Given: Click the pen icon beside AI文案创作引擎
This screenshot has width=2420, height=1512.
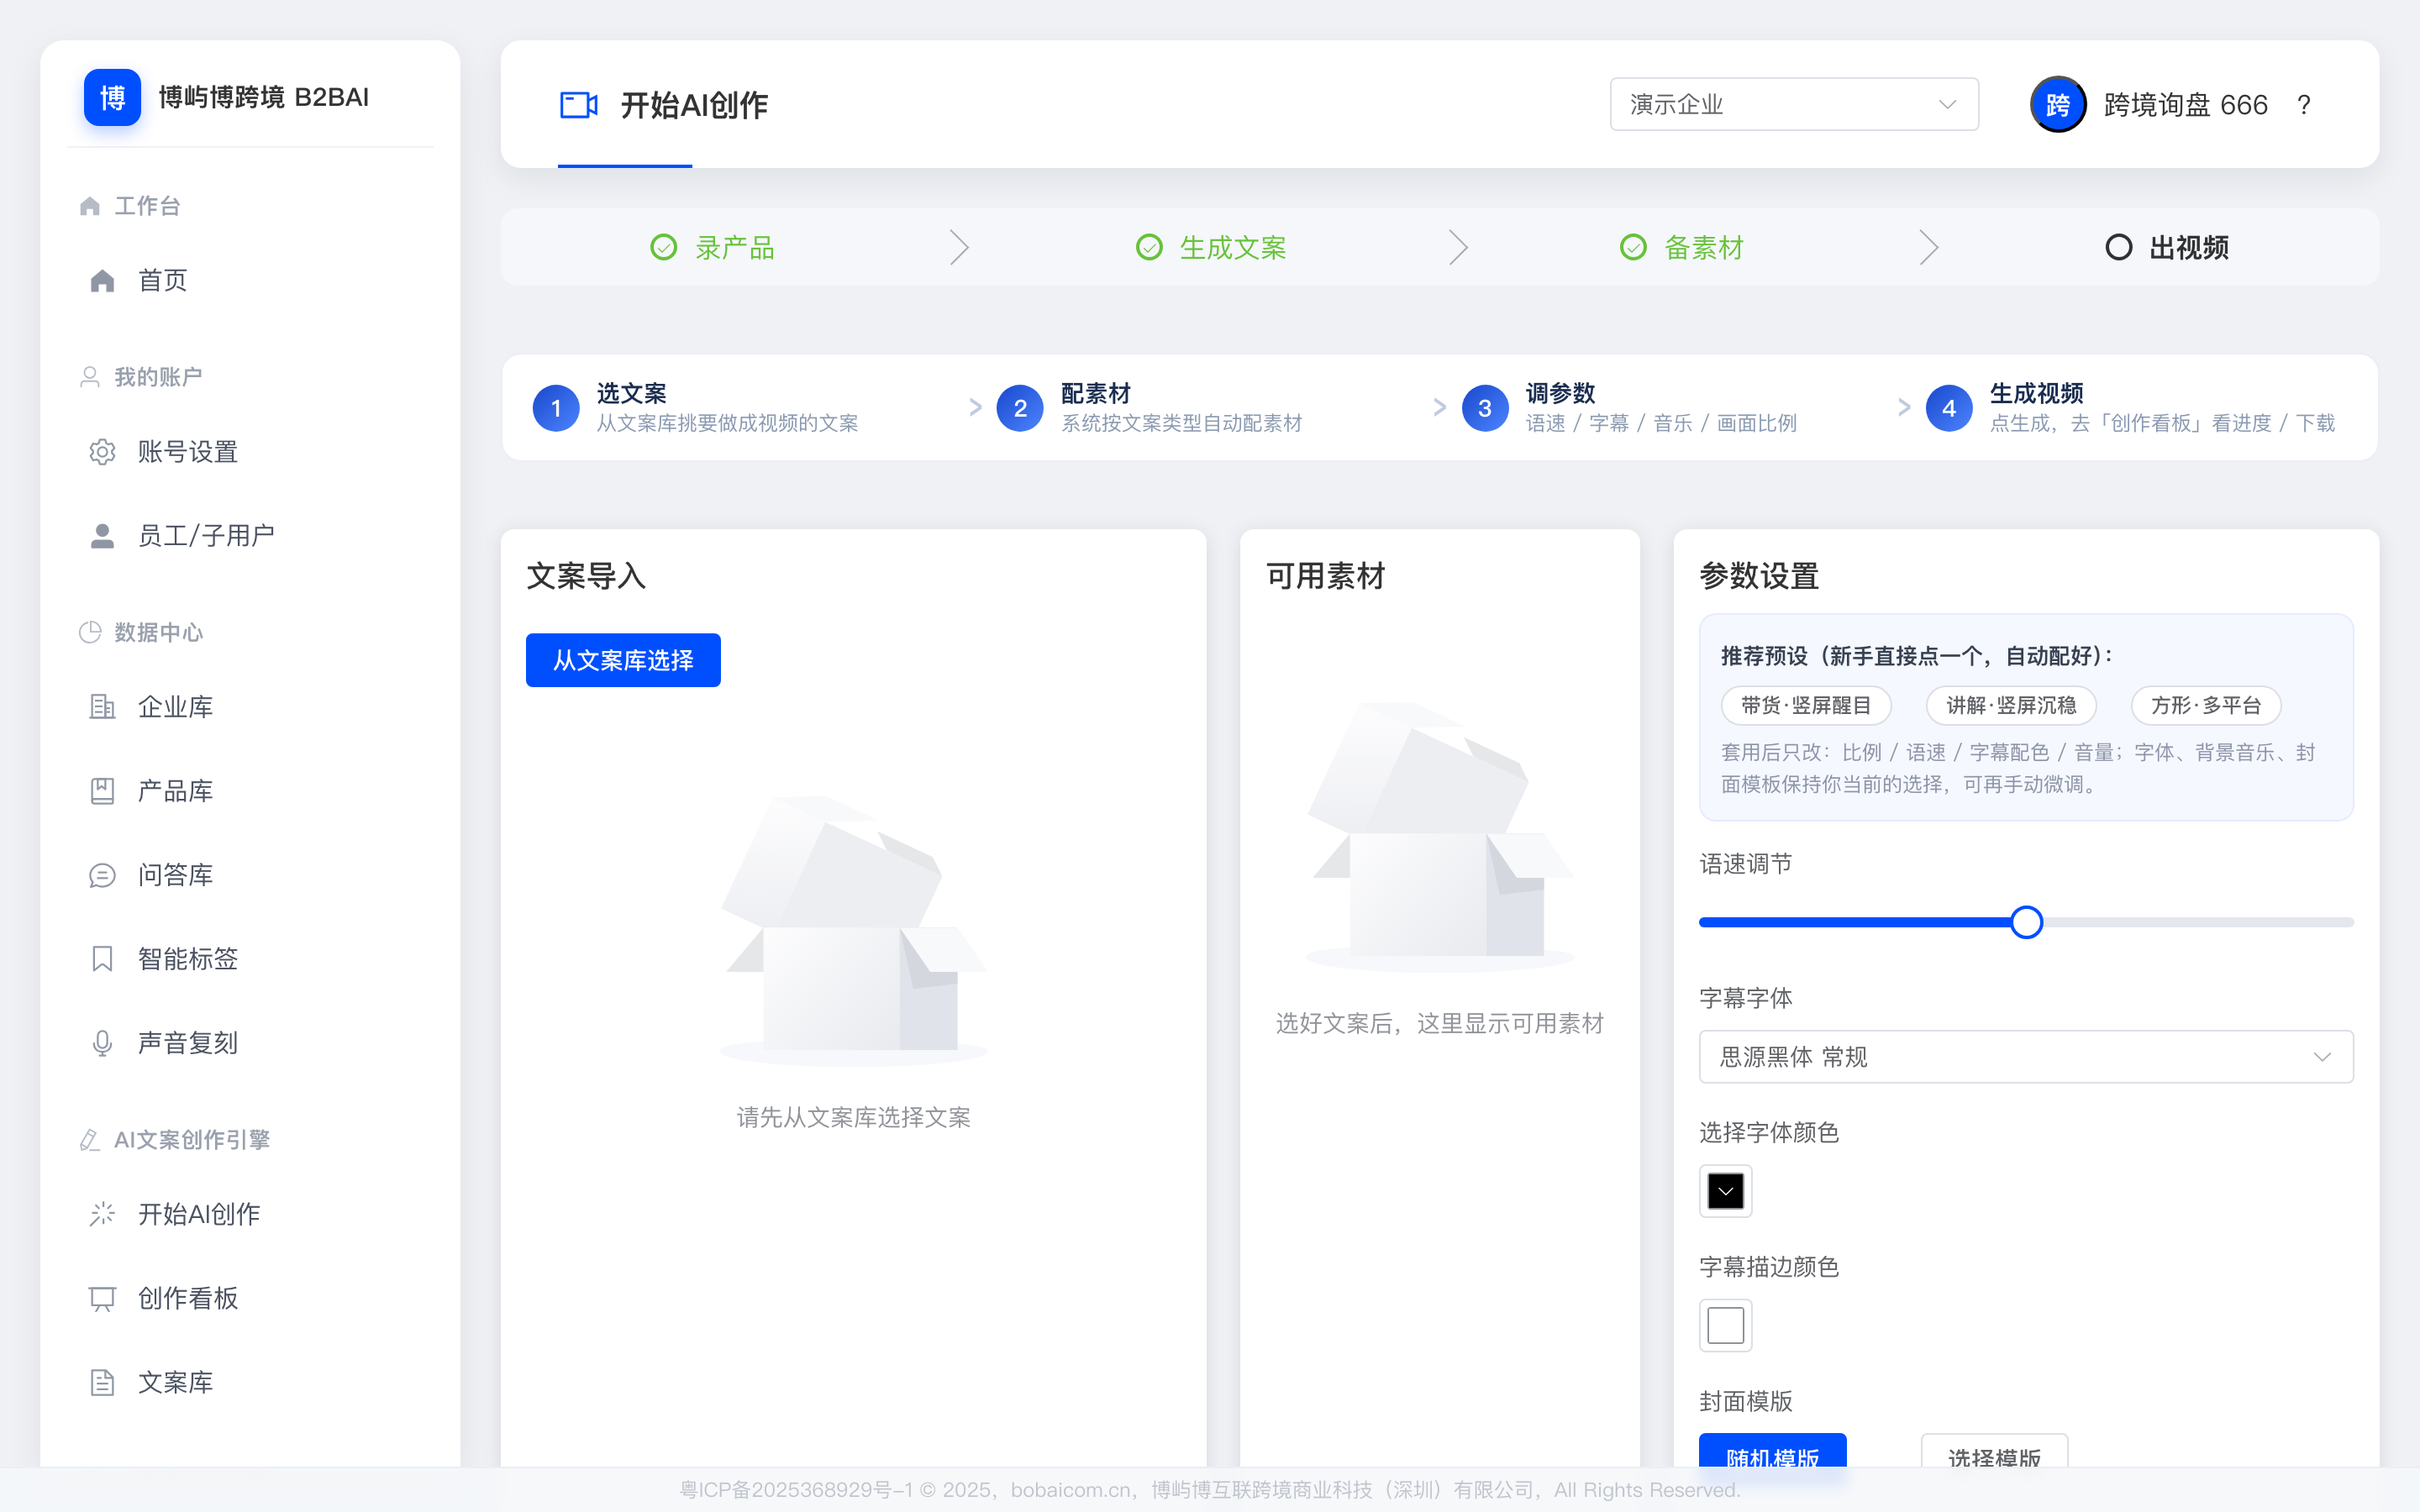Looking at the screenshot, I should coord(90,1140).
